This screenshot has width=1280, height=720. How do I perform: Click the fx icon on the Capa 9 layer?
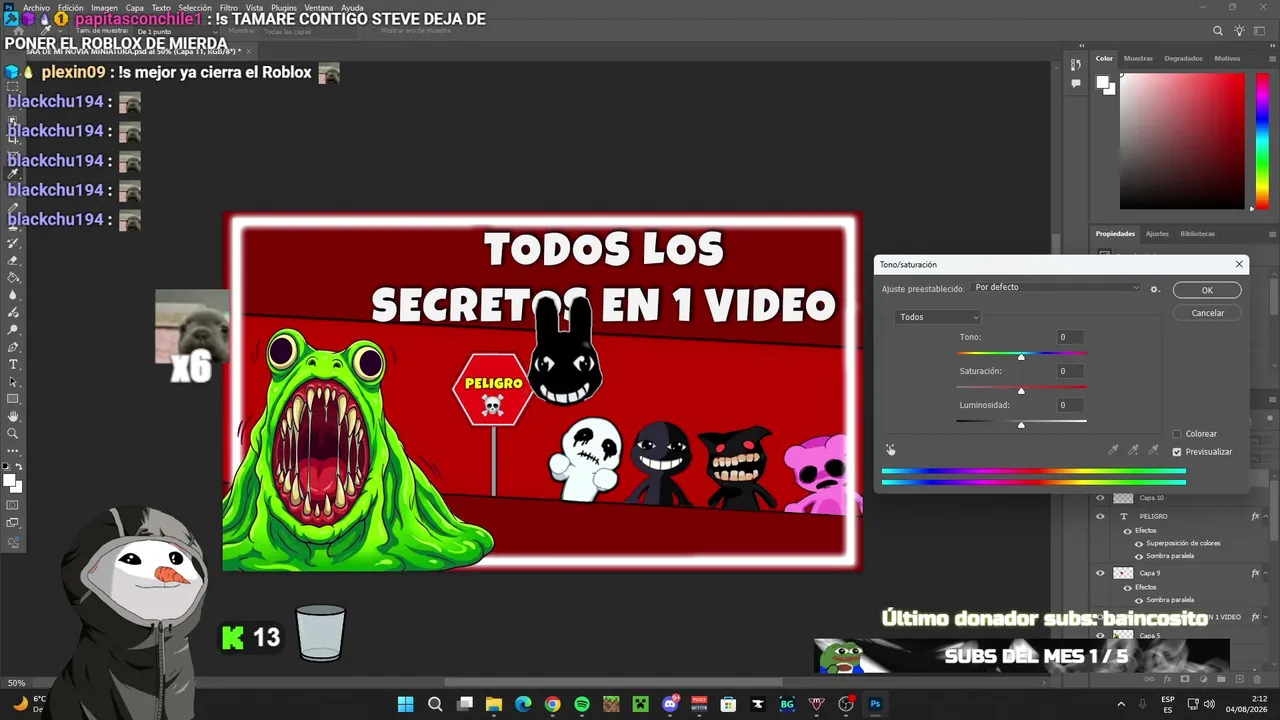[1256, 573]
